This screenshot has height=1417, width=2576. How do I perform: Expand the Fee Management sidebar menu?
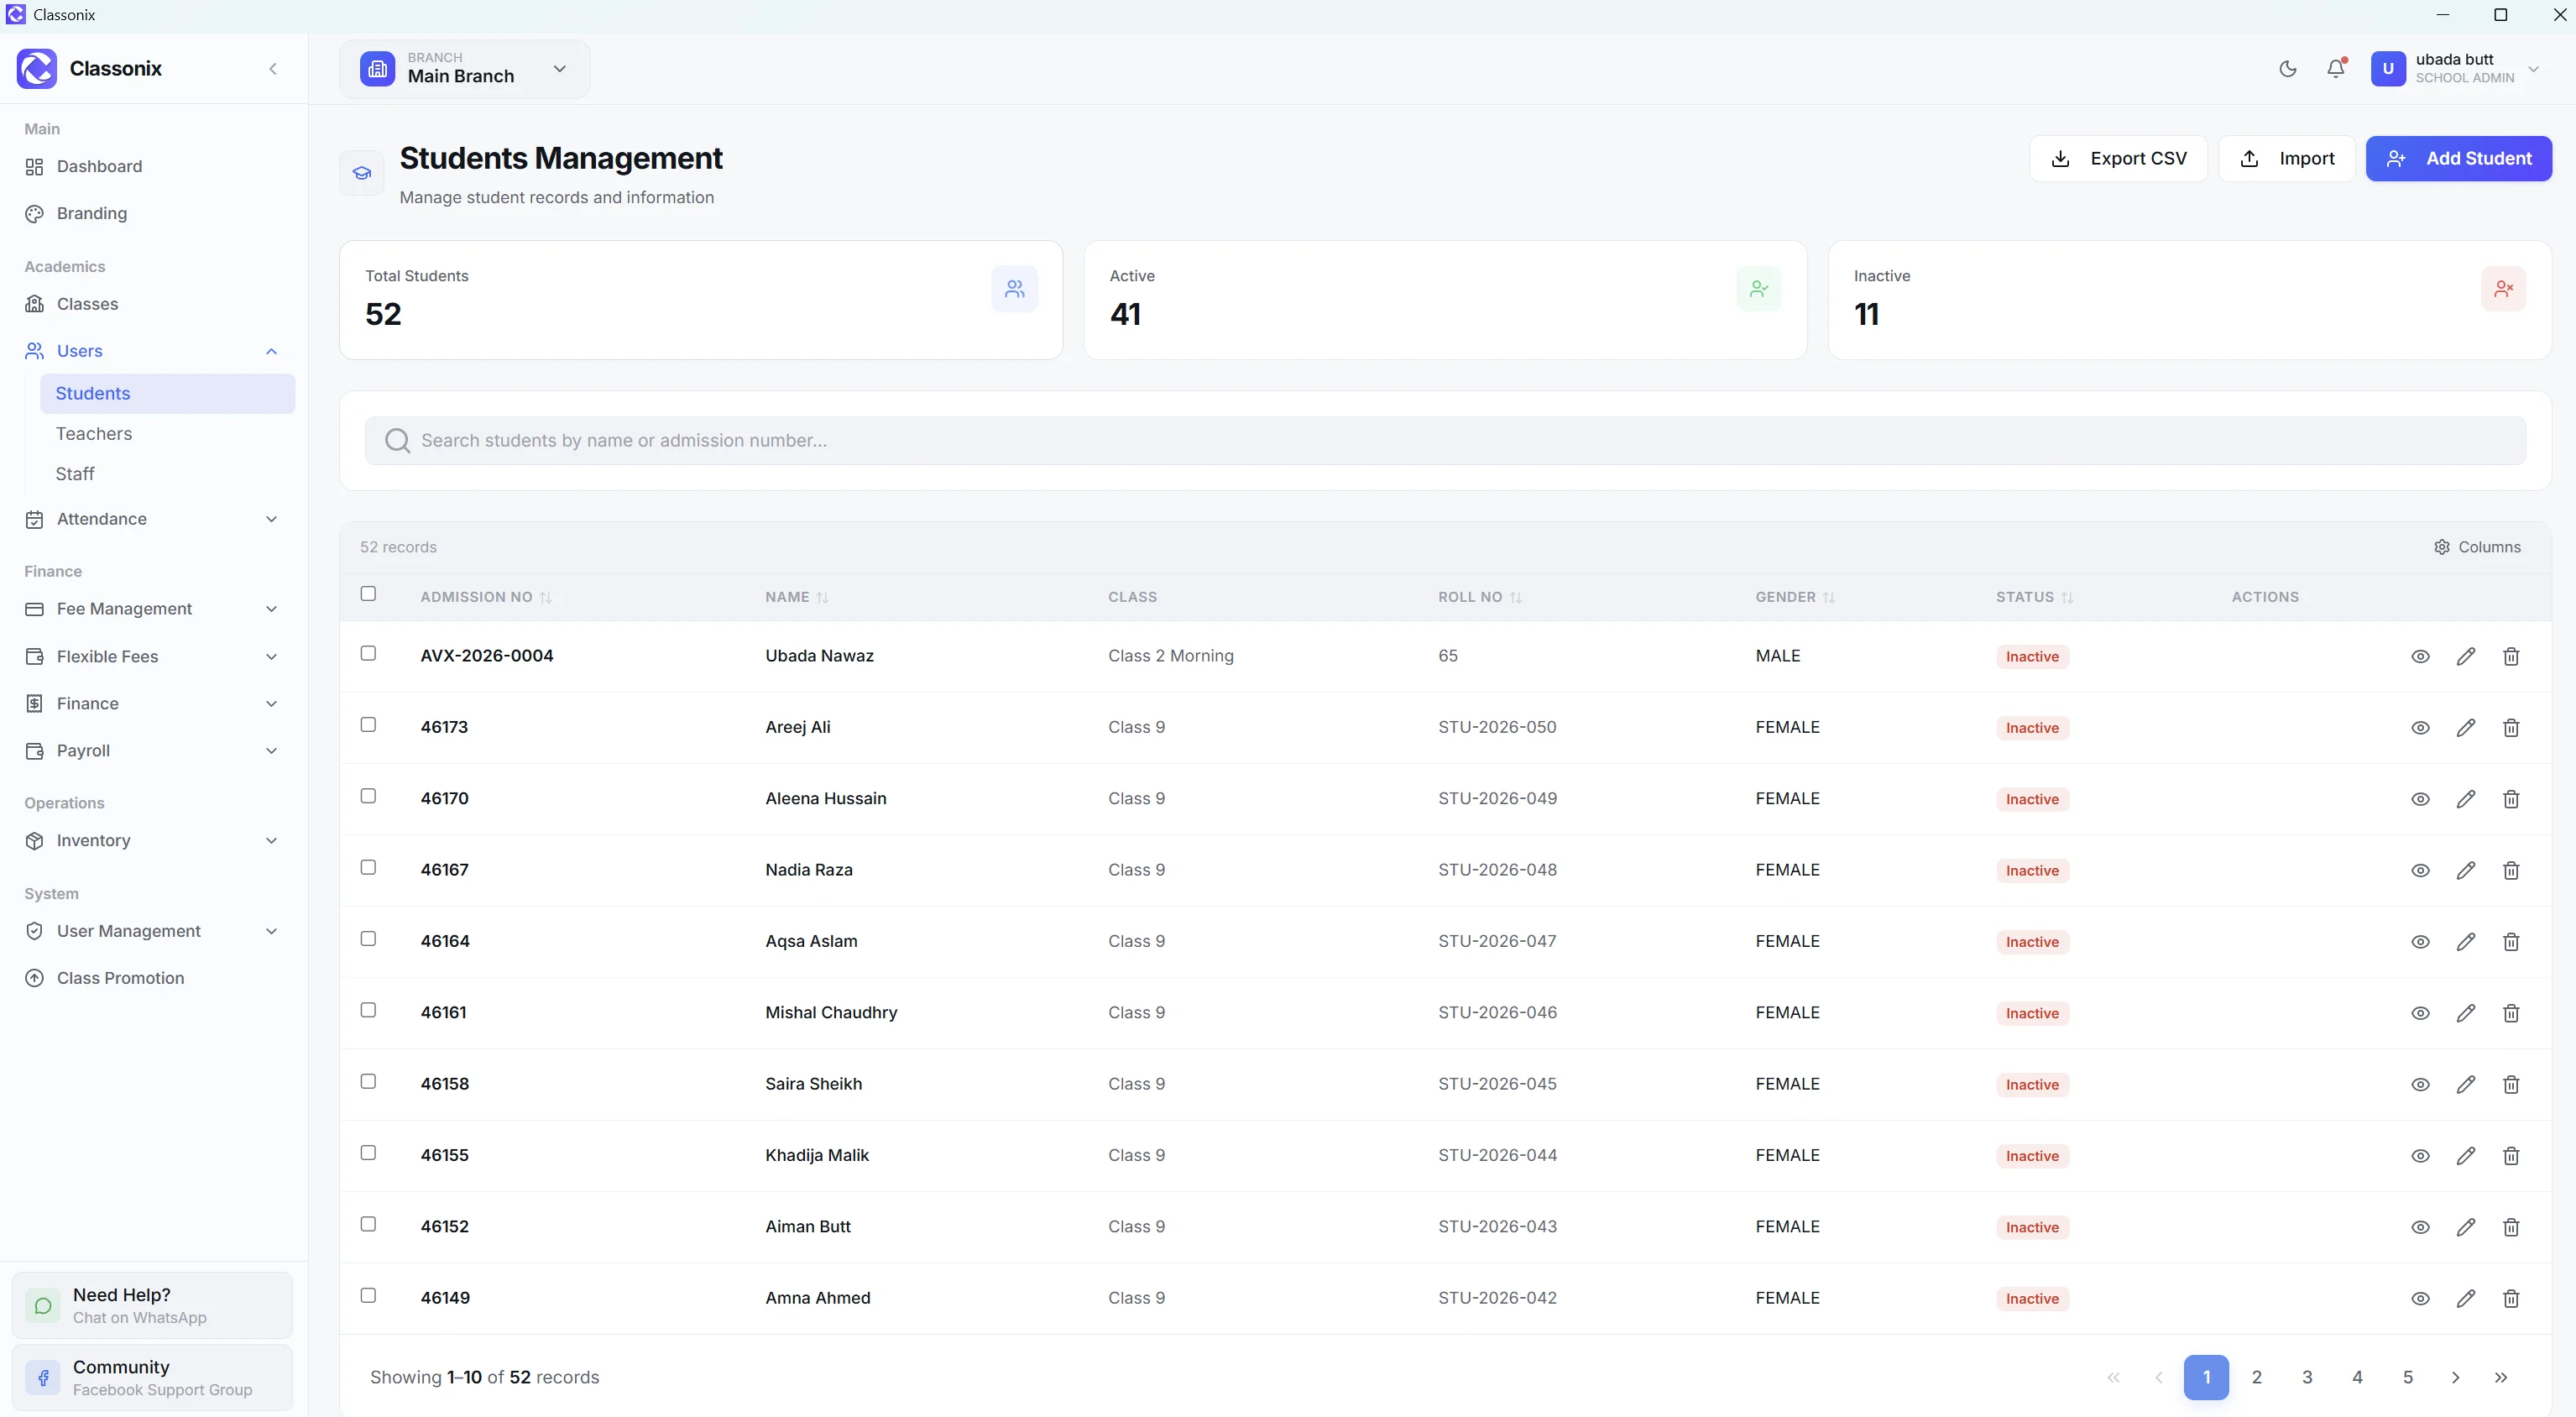click(x=152, y=609)
